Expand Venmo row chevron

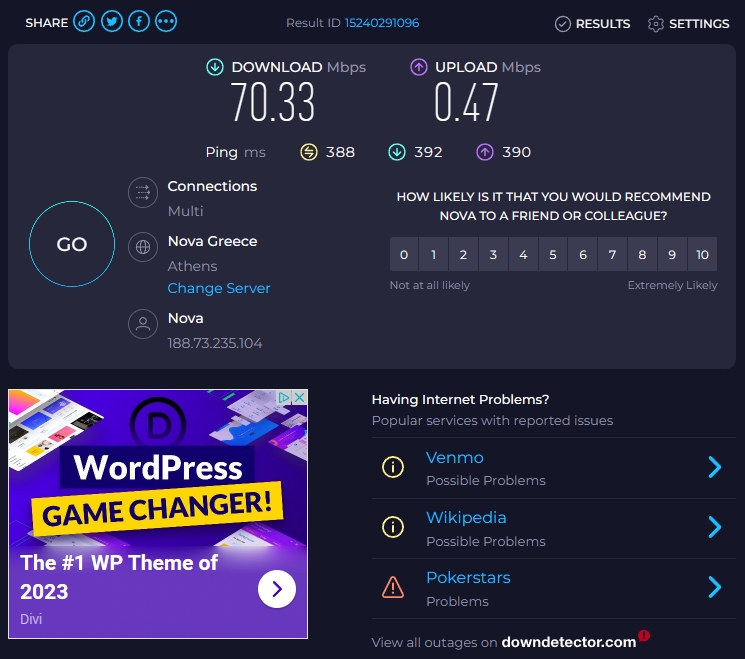tap(715, 467)
